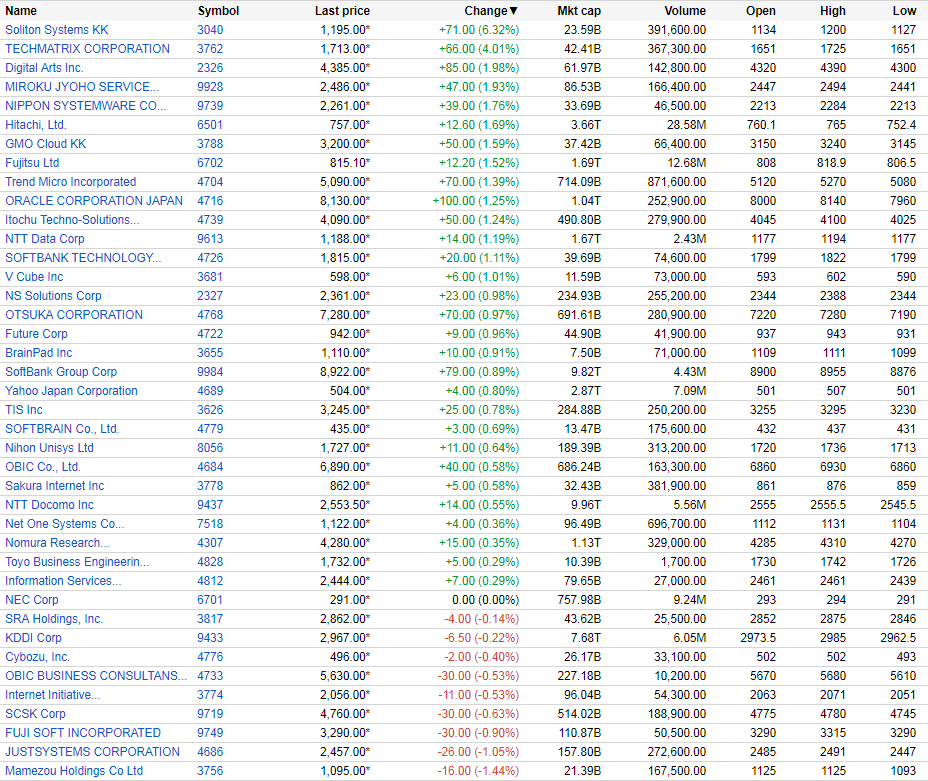Click the Low column header

(904, 11)
